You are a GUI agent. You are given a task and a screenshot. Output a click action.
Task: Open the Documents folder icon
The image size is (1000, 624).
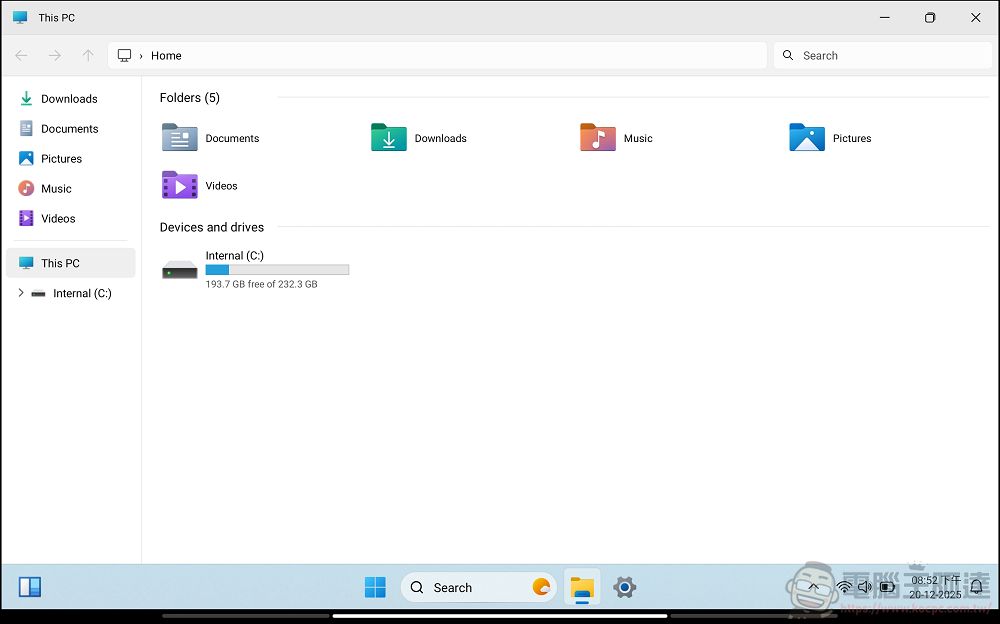[x=179, y=137]
